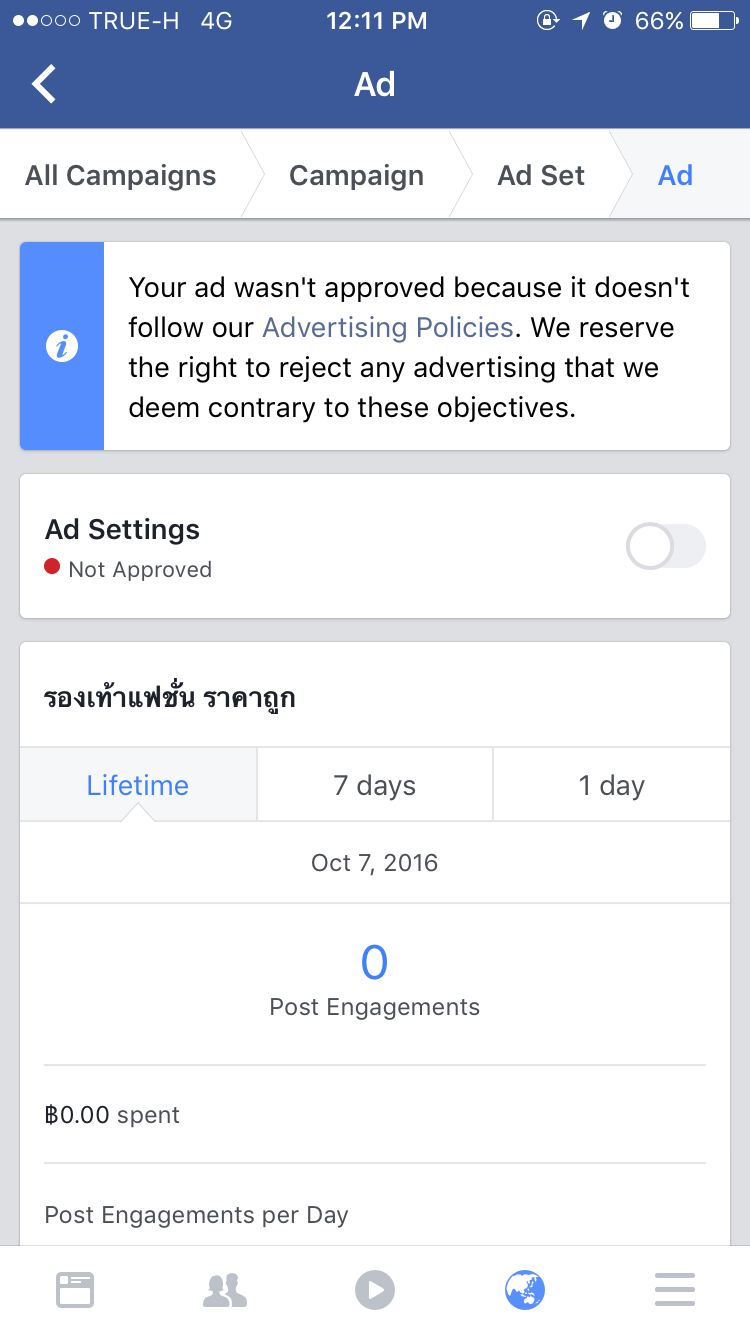Go to Campaign breadcrumb
This screenshot has height=1334, width=750.
pyautogui.click(x=356, y=176)
